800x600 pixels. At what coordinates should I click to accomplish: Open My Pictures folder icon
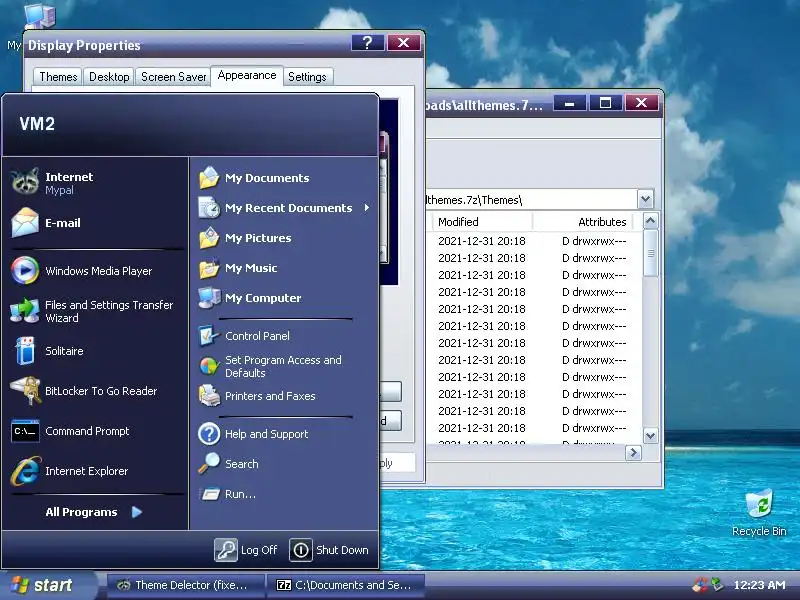pos(209,238)
